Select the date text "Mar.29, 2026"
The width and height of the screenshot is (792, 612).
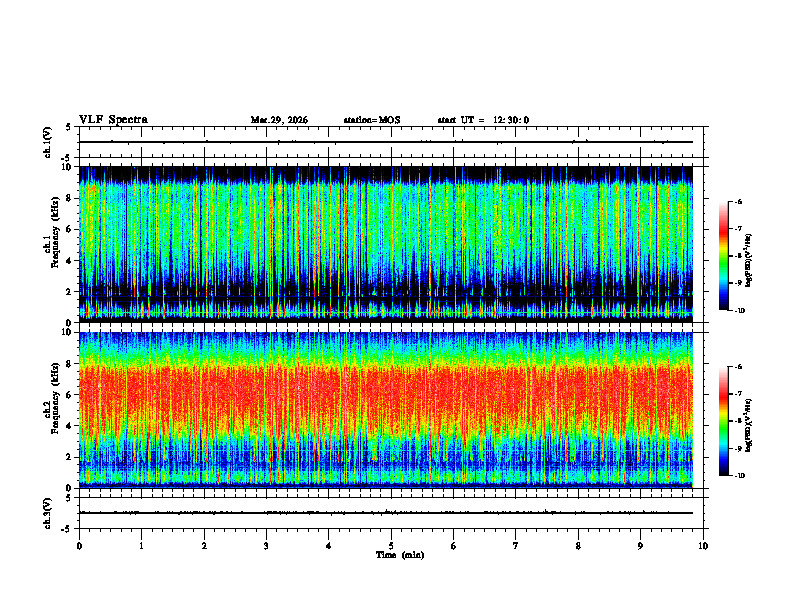pyautogui.click(x=279, y=120)
